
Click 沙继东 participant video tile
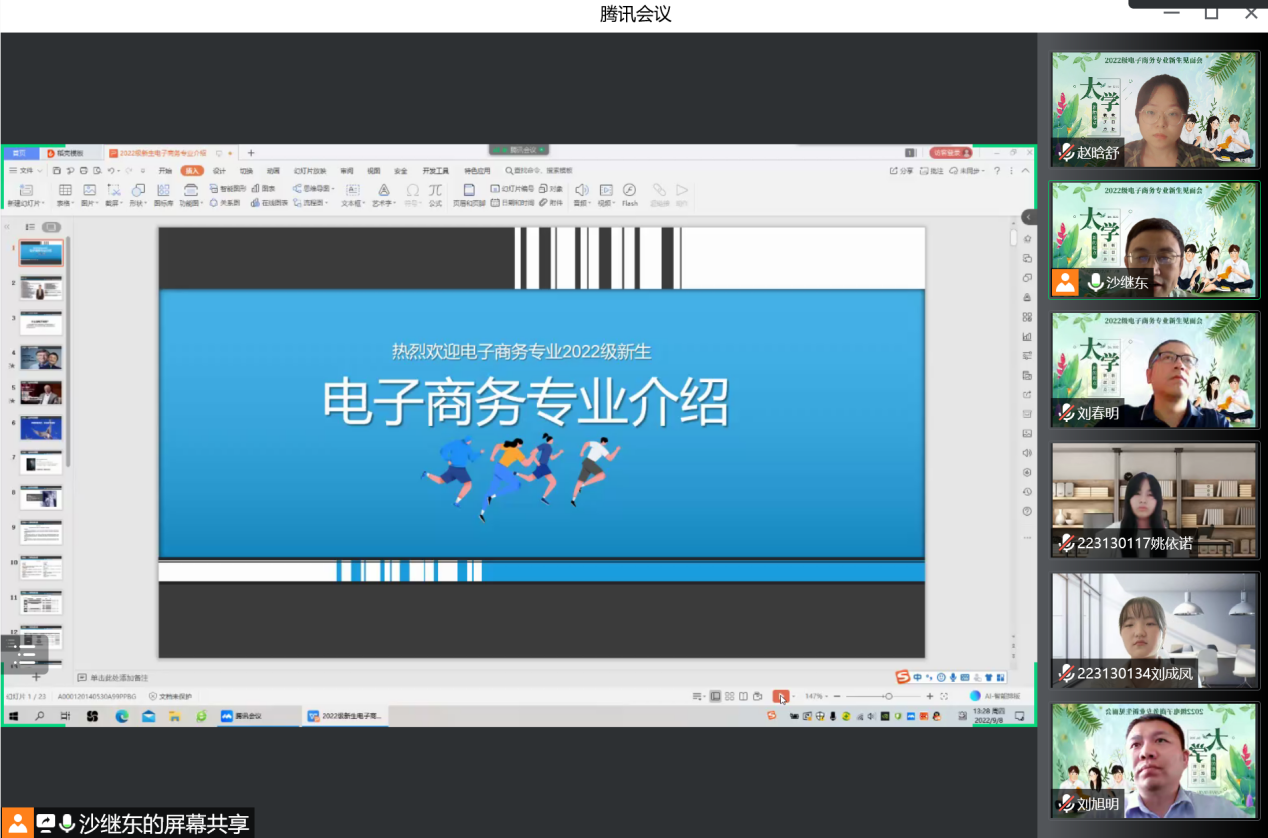coord(1154,239)
